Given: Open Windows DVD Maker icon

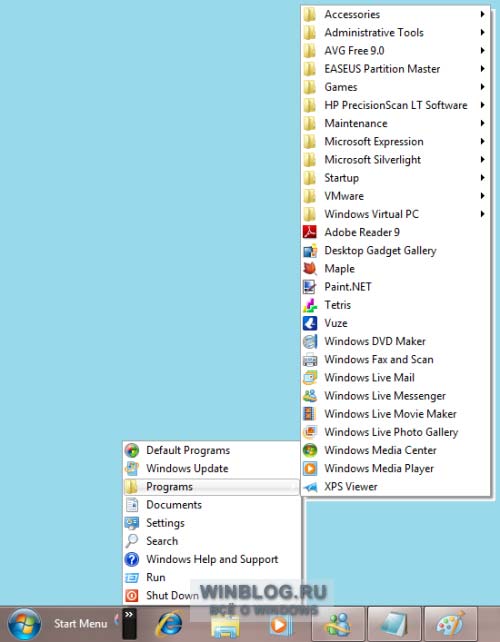Looking at the screenshot, I should 310,341.
